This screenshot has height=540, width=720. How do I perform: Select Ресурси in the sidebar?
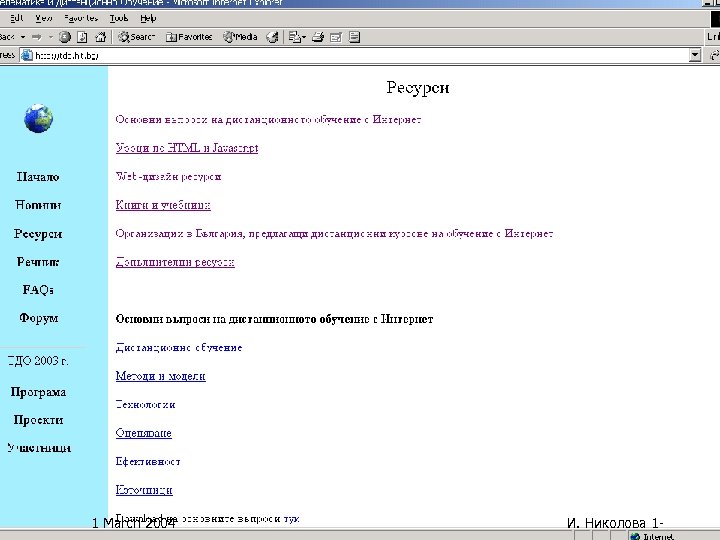(38, 234)
